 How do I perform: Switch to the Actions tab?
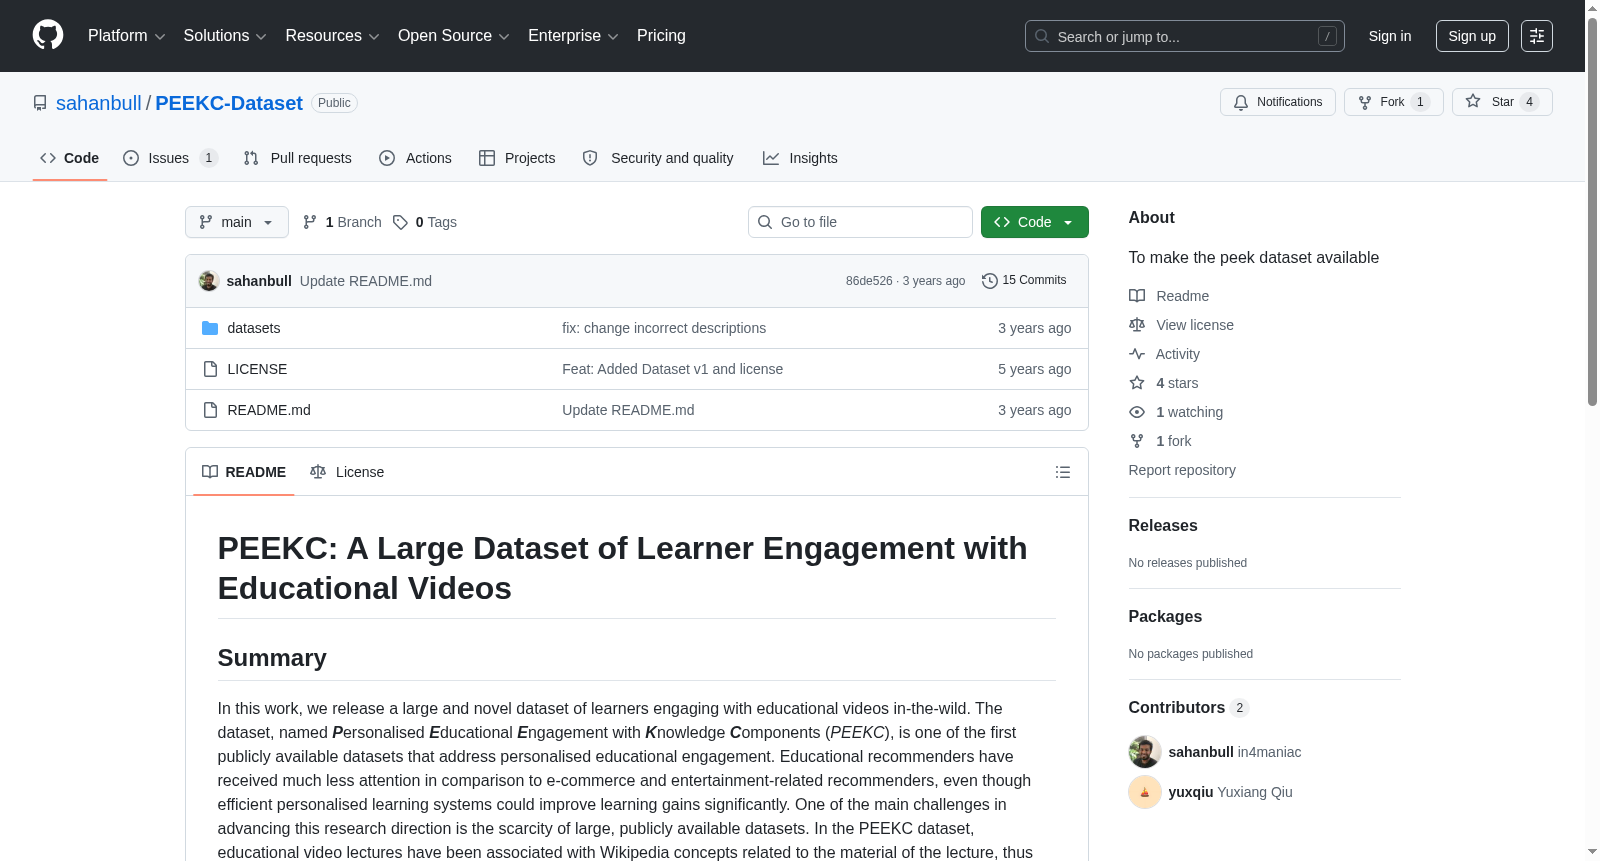[x=416, y=158]
